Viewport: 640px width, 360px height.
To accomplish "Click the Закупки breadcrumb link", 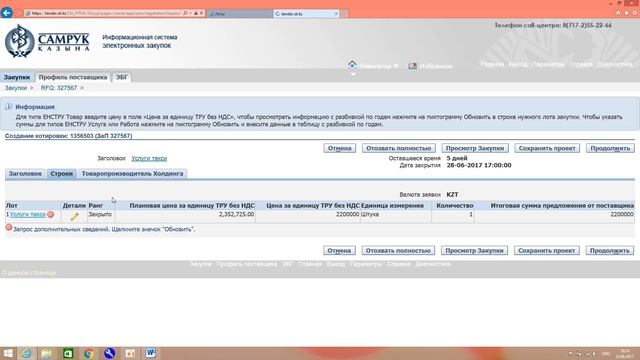I will coord(16,88).
